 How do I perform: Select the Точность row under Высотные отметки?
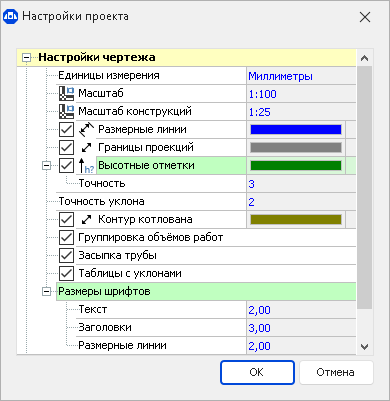coord(102,183)
